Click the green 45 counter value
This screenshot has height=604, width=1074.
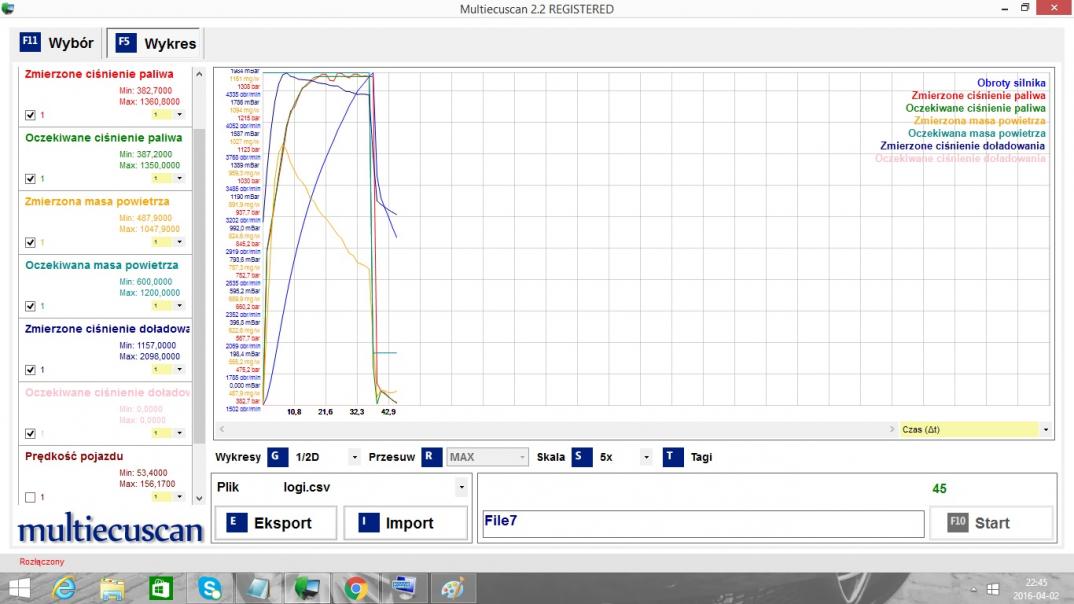(x=939, y=489)
